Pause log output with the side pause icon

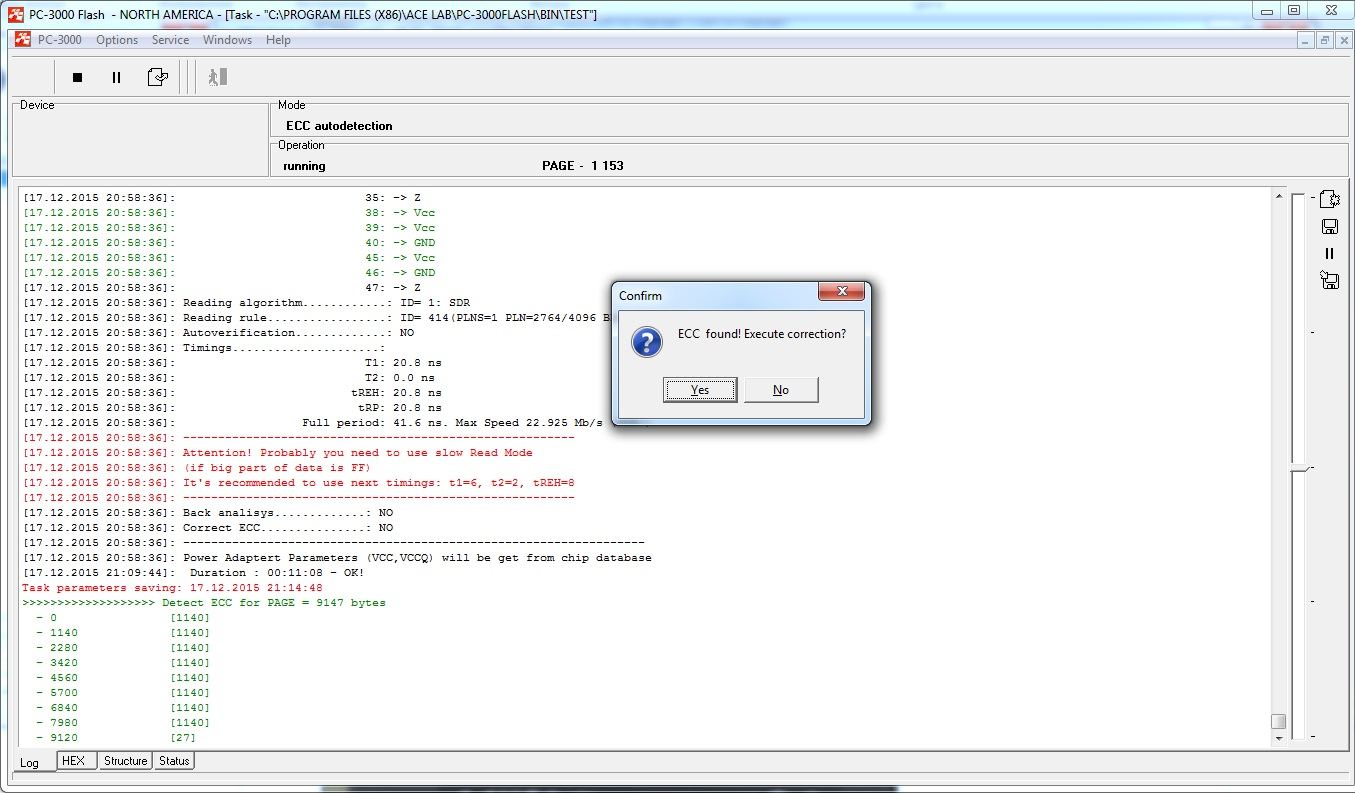click(x=1329, y=254)
